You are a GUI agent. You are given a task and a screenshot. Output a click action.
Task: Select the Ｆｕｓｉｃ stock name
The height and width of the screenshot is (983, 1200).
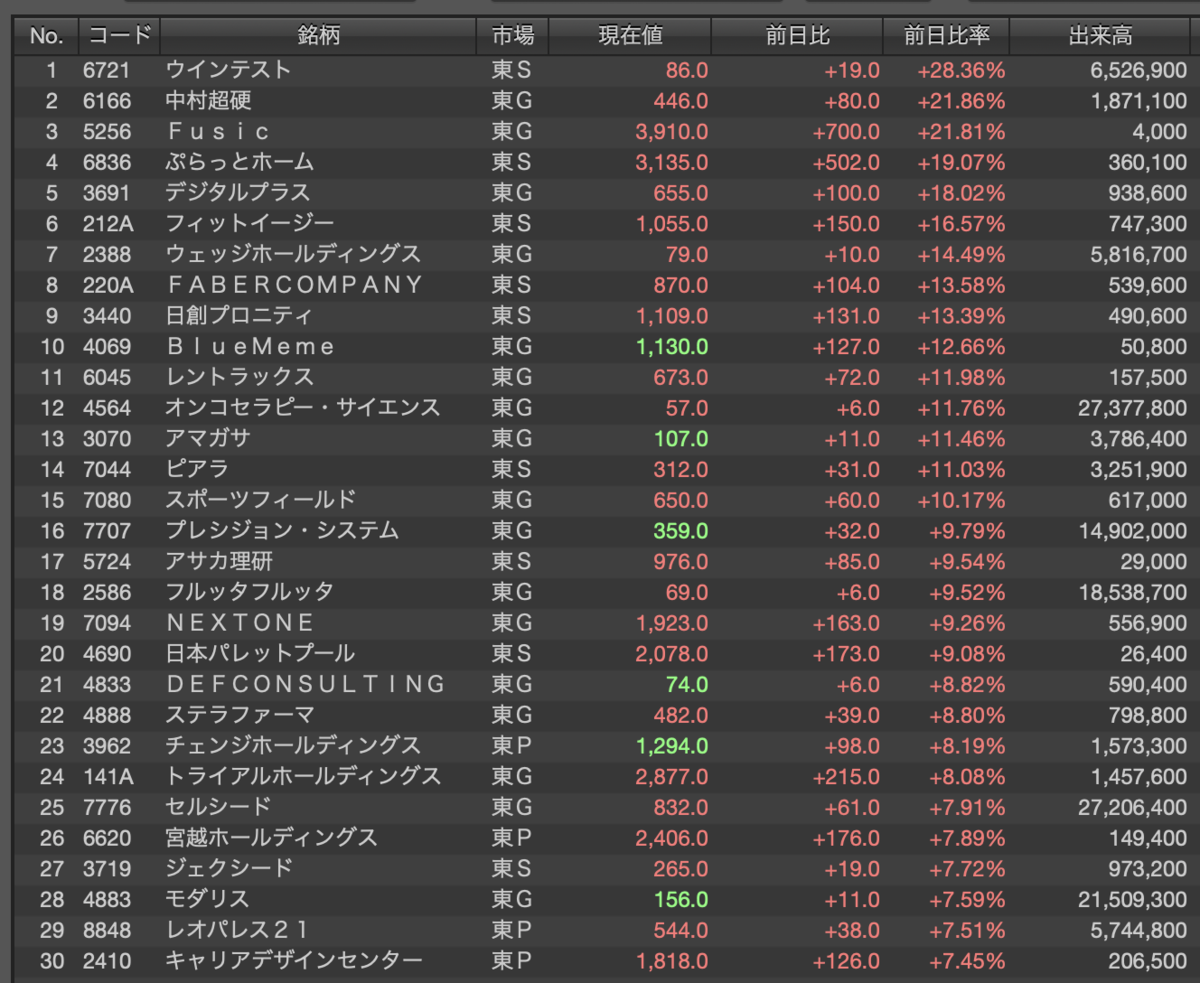coord(218,132)
